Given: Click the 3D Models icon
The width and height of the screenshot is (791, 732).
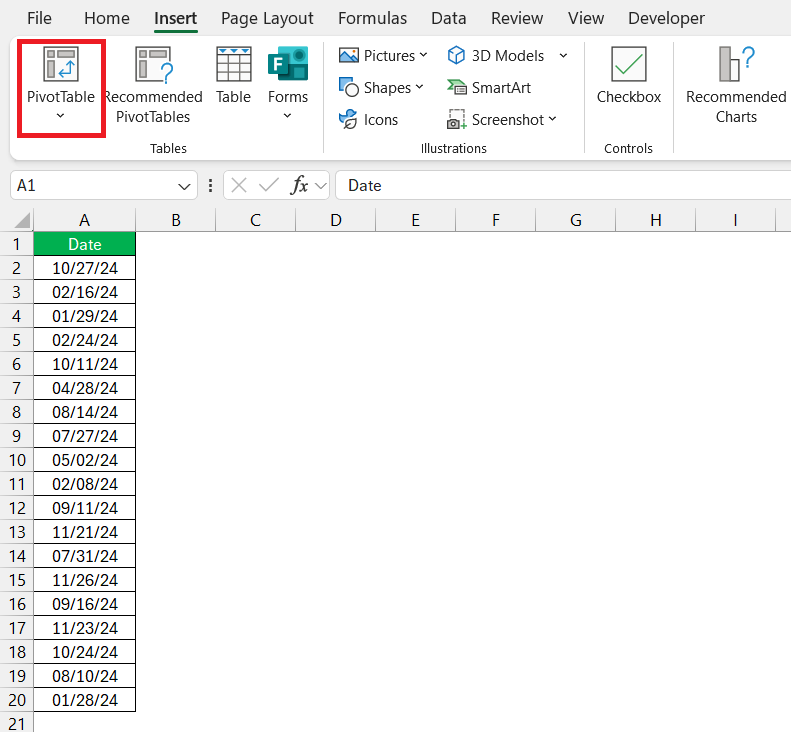Looking at the screenshot, I should click(456, 55).
